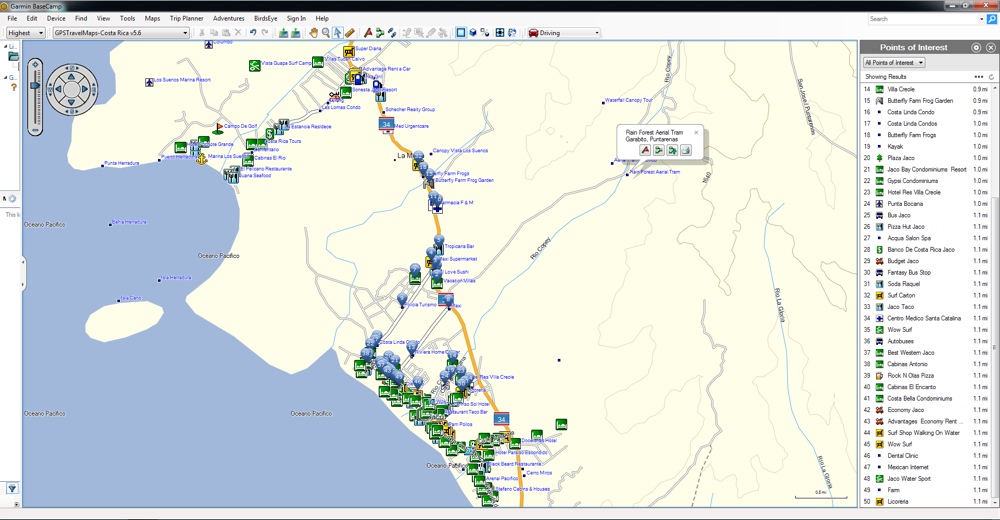The image size is (1000, 520).
Task: Click the Cut toolbar icon
Action: click(x=202, y=33)
